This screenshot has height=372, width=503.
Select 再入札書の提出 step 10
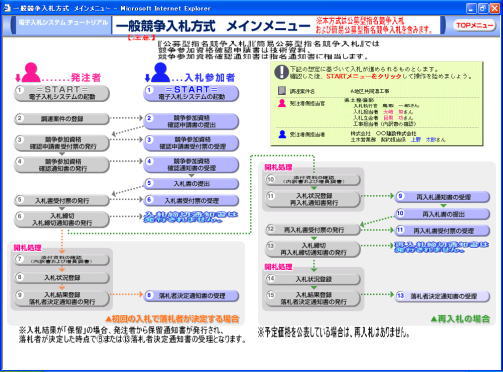pyautogui.click(x=442, y=214)
